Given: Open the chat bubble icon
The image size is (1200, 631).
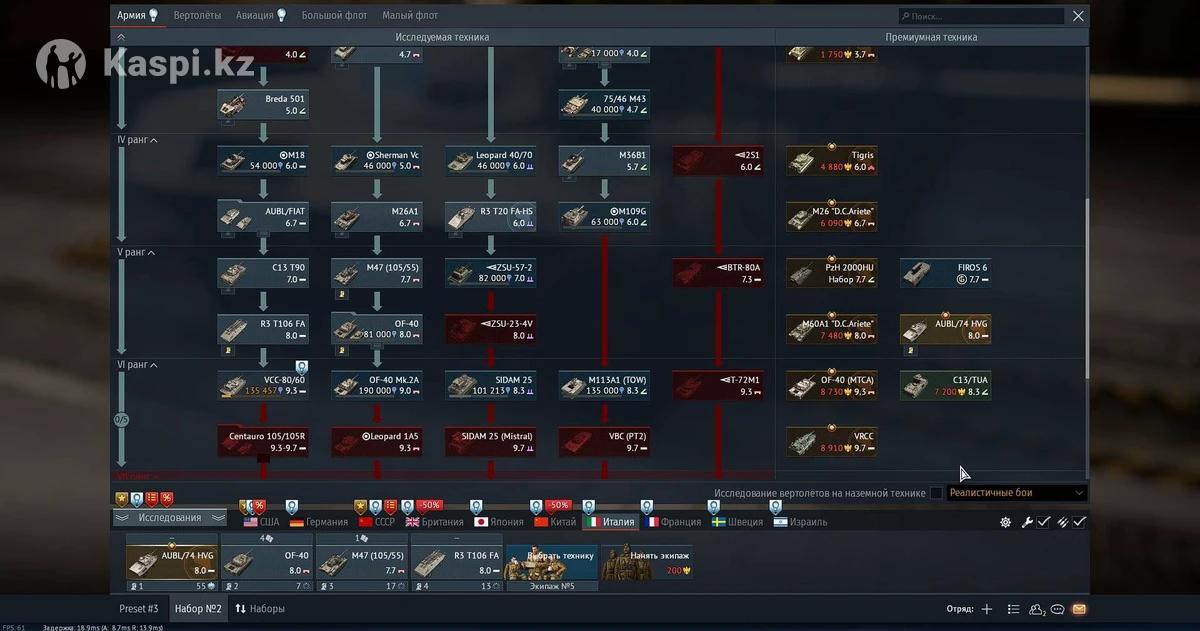Looking at the screenshot, I should pos(1058,609).
